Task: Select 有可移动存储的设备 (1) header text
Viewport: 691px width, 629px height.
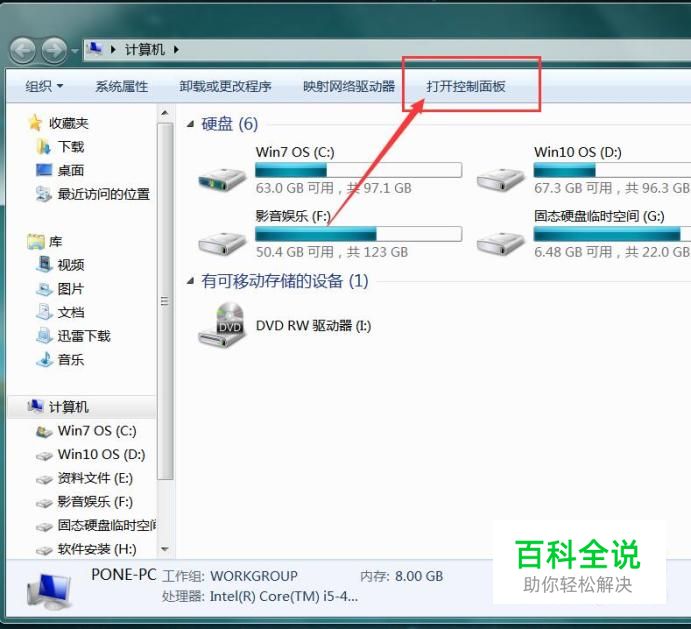Action: [x=285, y=281]
